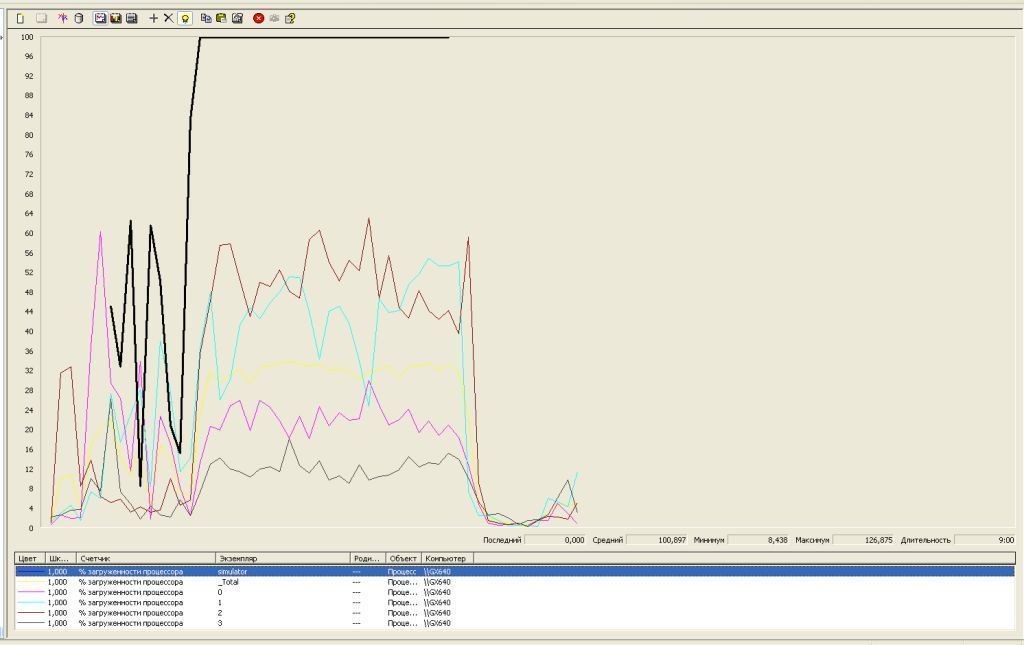Click the Максимум value field 126,875
Image resolution: width=1024 pixels, height=645 pixels.
(x=863, y=540)
